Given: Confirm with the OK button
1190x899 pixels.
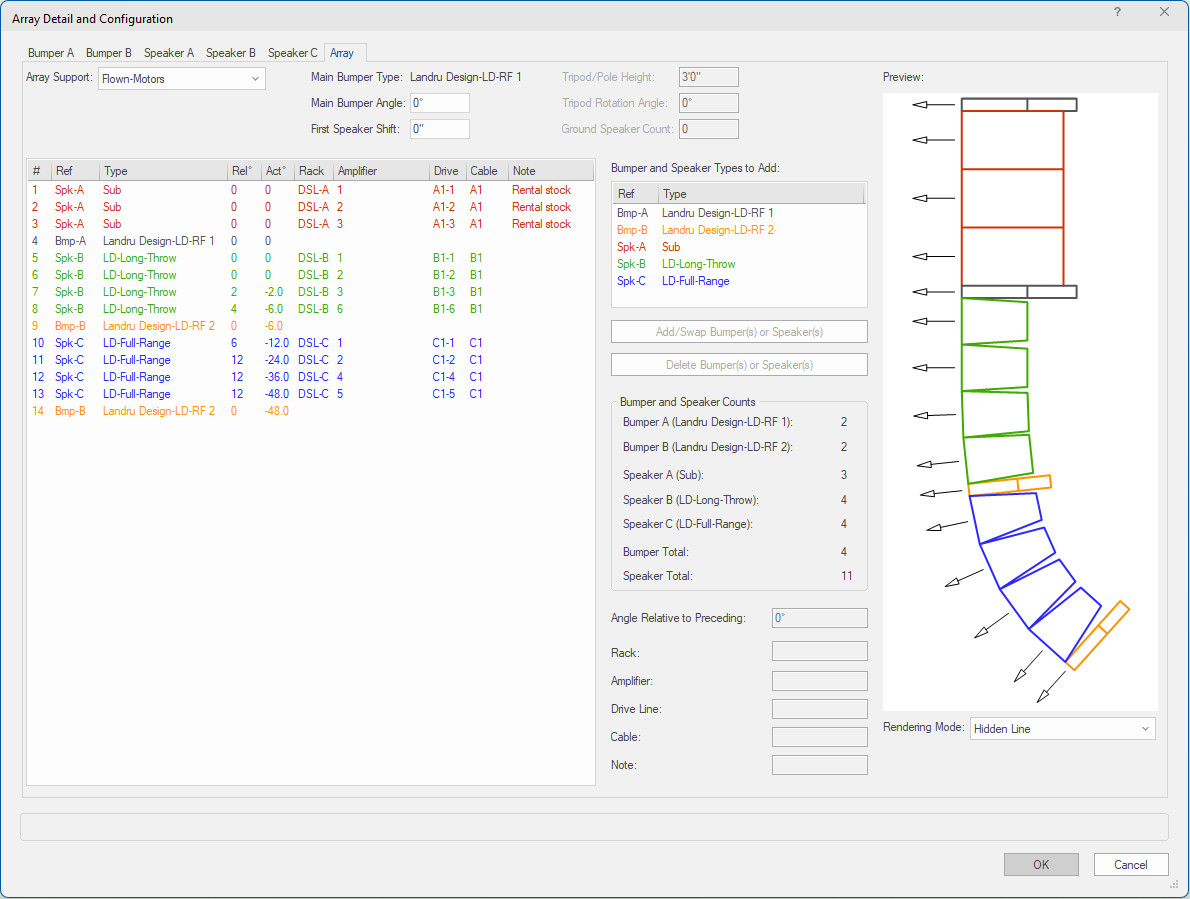Looking at the screenshot, I should point(1041,865).
